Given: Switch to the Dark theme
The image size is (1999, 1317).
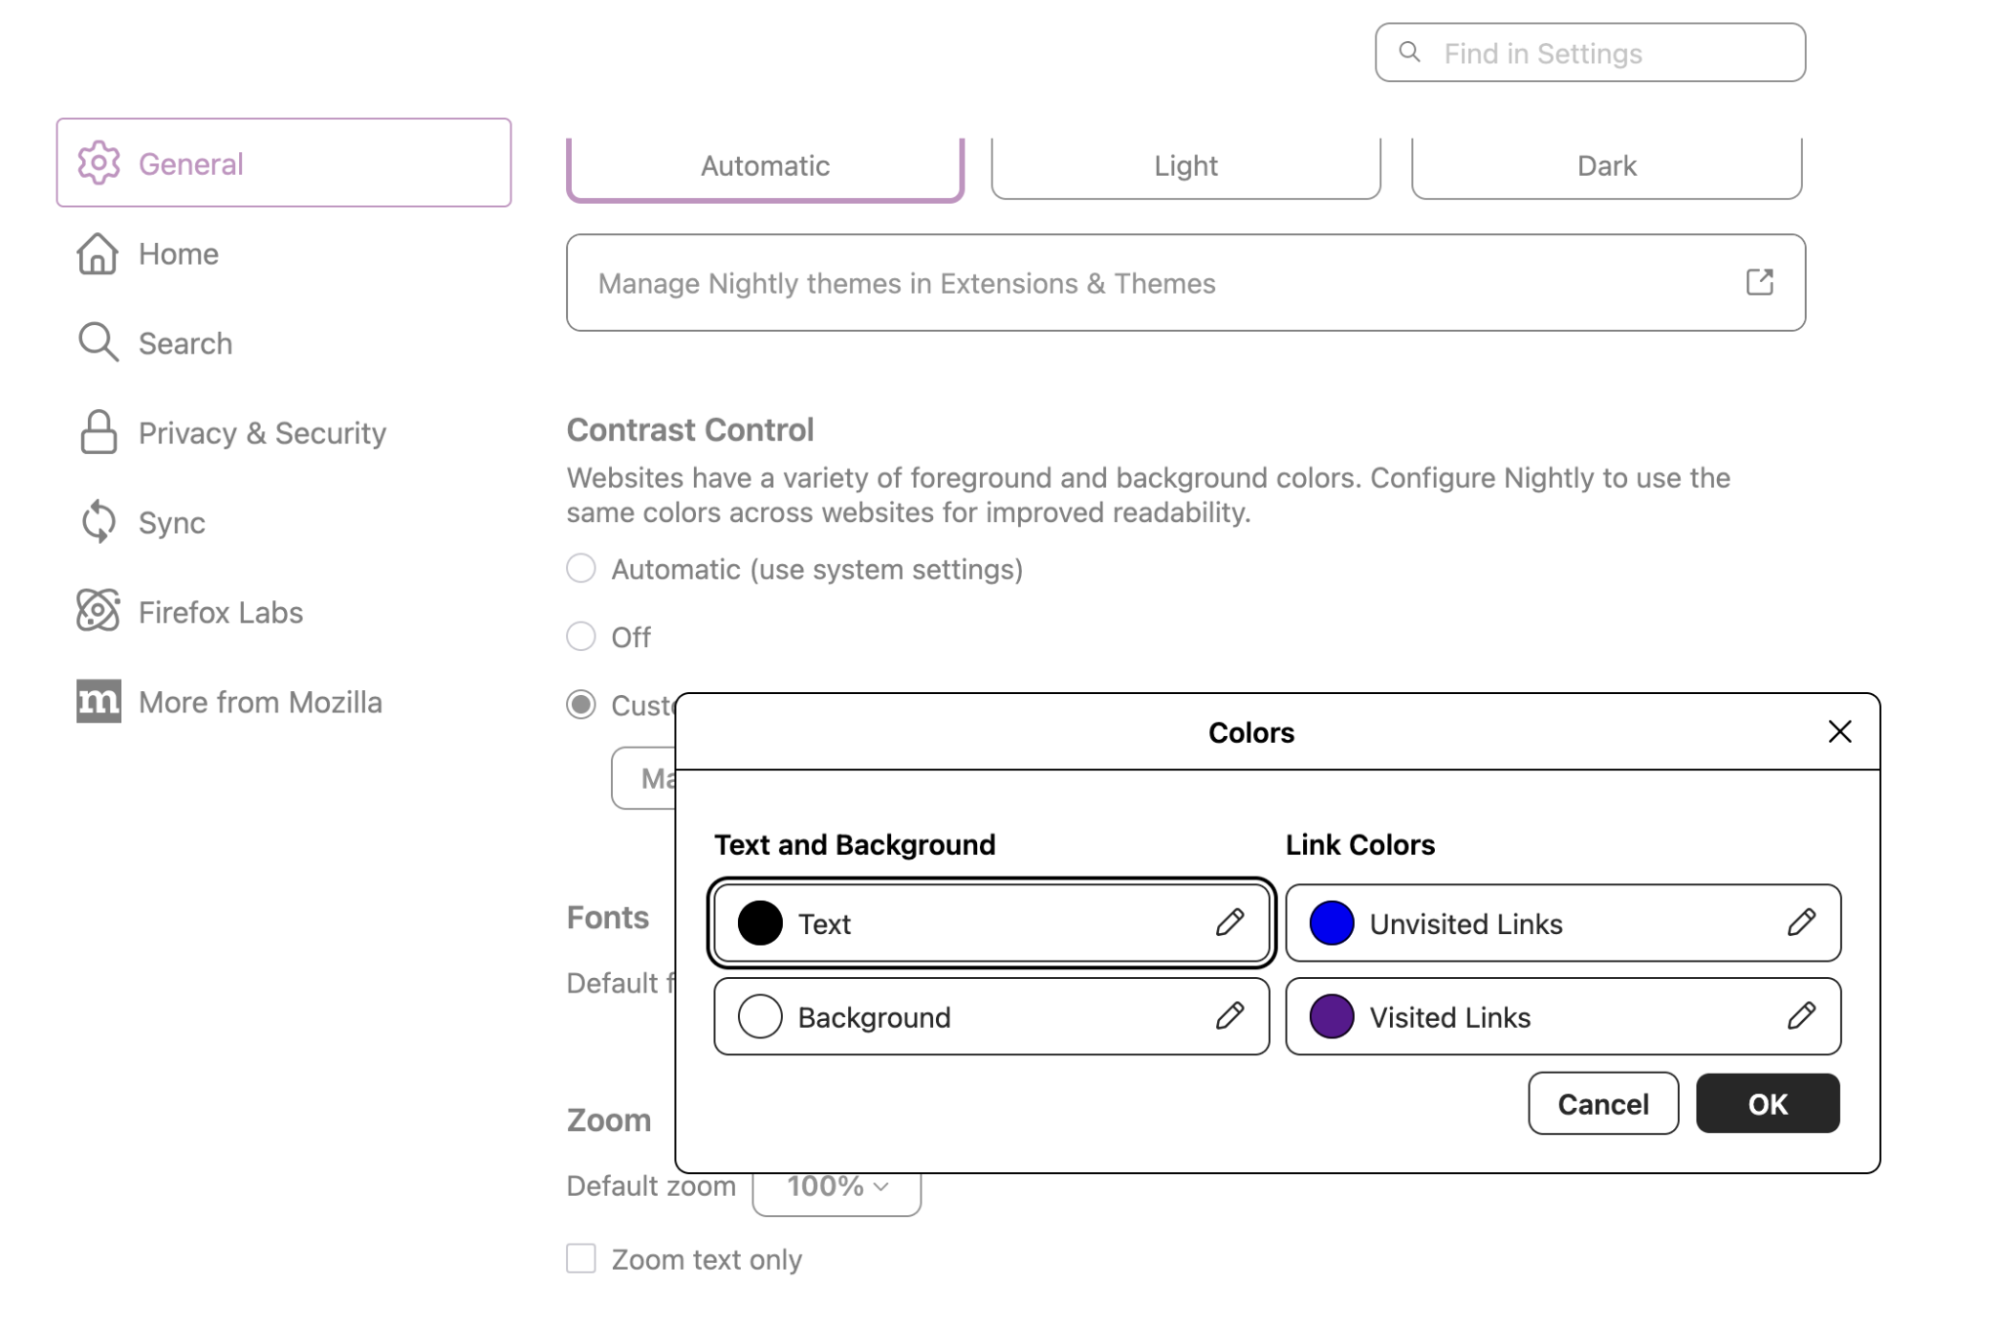Looking at the screenshot, I should point(1605,165).
